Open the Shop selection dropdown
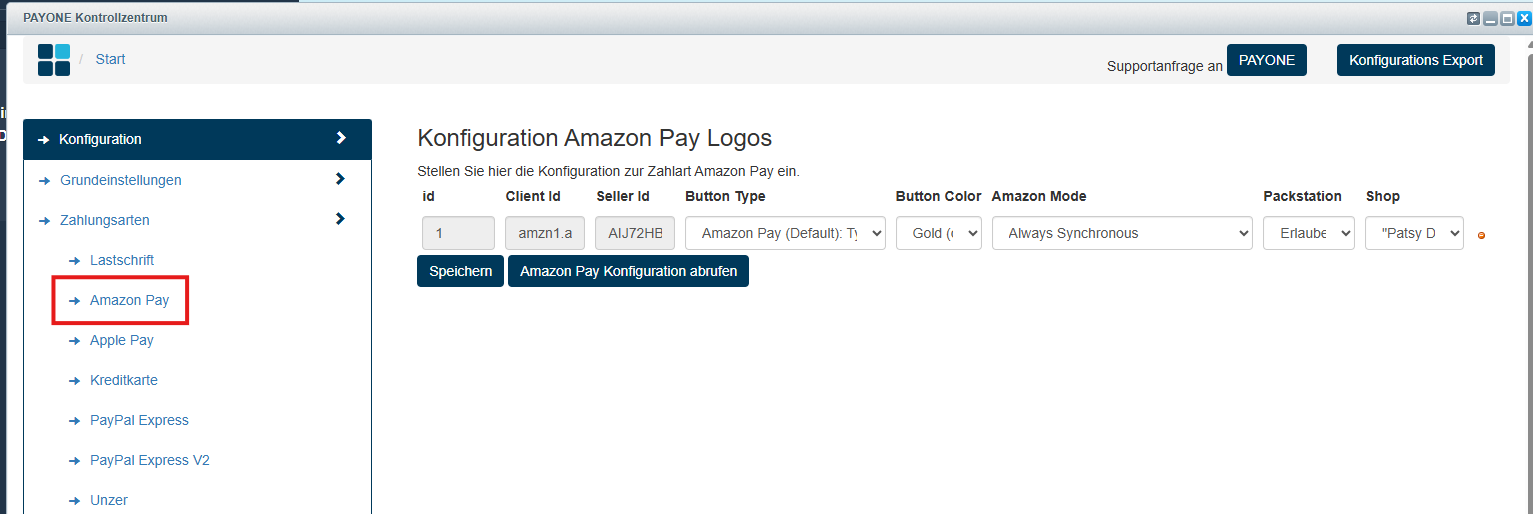Viewport: 1533px width, 514px height. [x=1414, y=233]
